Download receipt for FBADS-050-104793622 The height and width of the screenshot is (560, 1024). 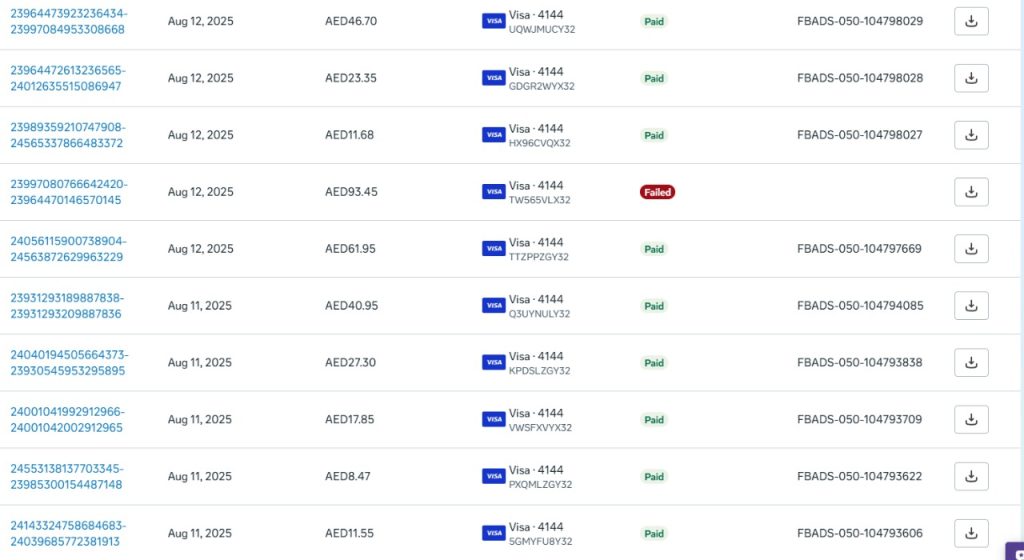971,476
